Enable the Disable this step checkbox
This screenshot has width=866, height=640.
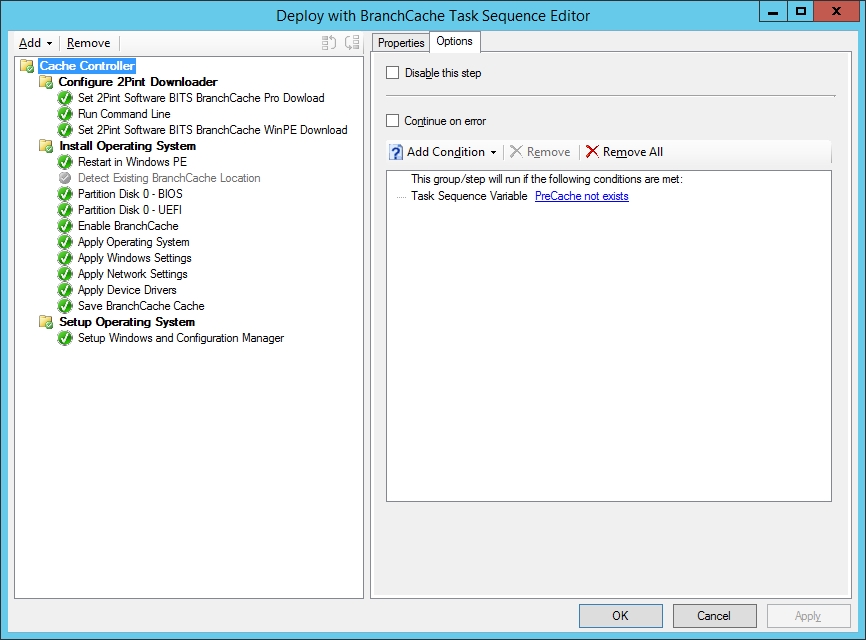393,73
